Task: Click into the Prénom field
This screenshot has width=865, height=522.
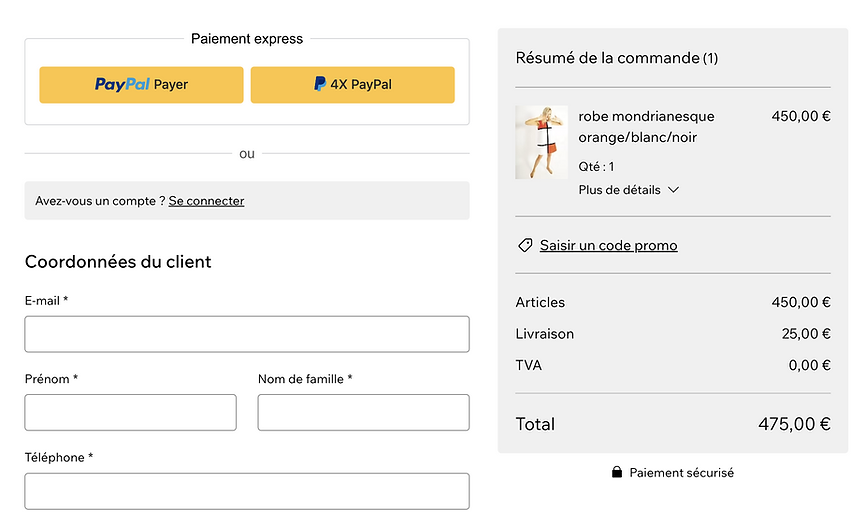Action: pos(131,412)
